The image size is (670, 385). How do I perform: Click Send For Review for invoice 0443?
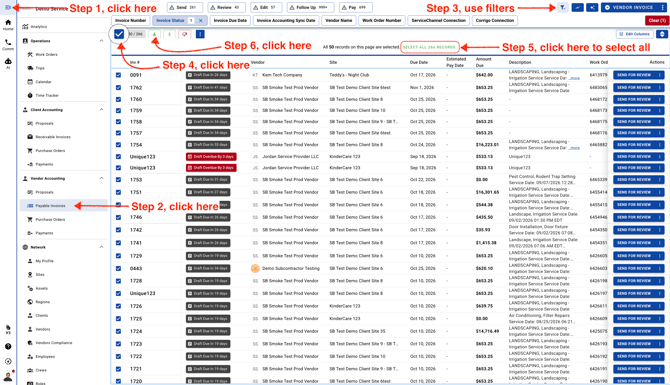[634, 268]
